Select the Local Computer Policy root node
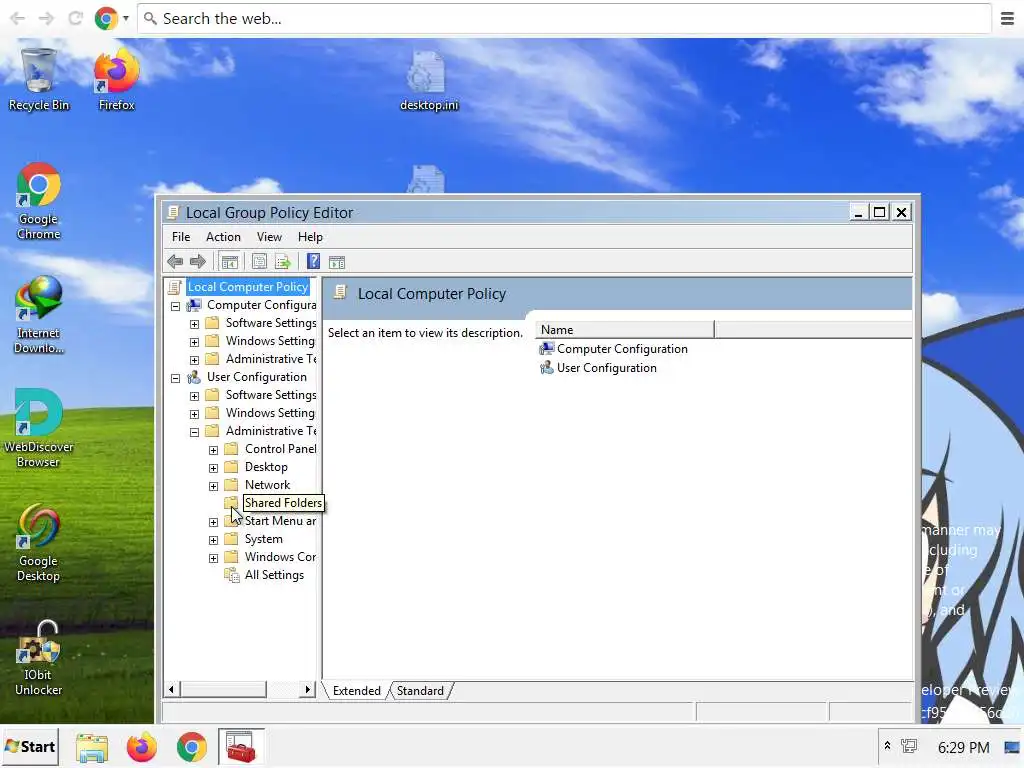The width and height of the screenshot is (1024, 768). pyautogui.click(x=248, y=287)
